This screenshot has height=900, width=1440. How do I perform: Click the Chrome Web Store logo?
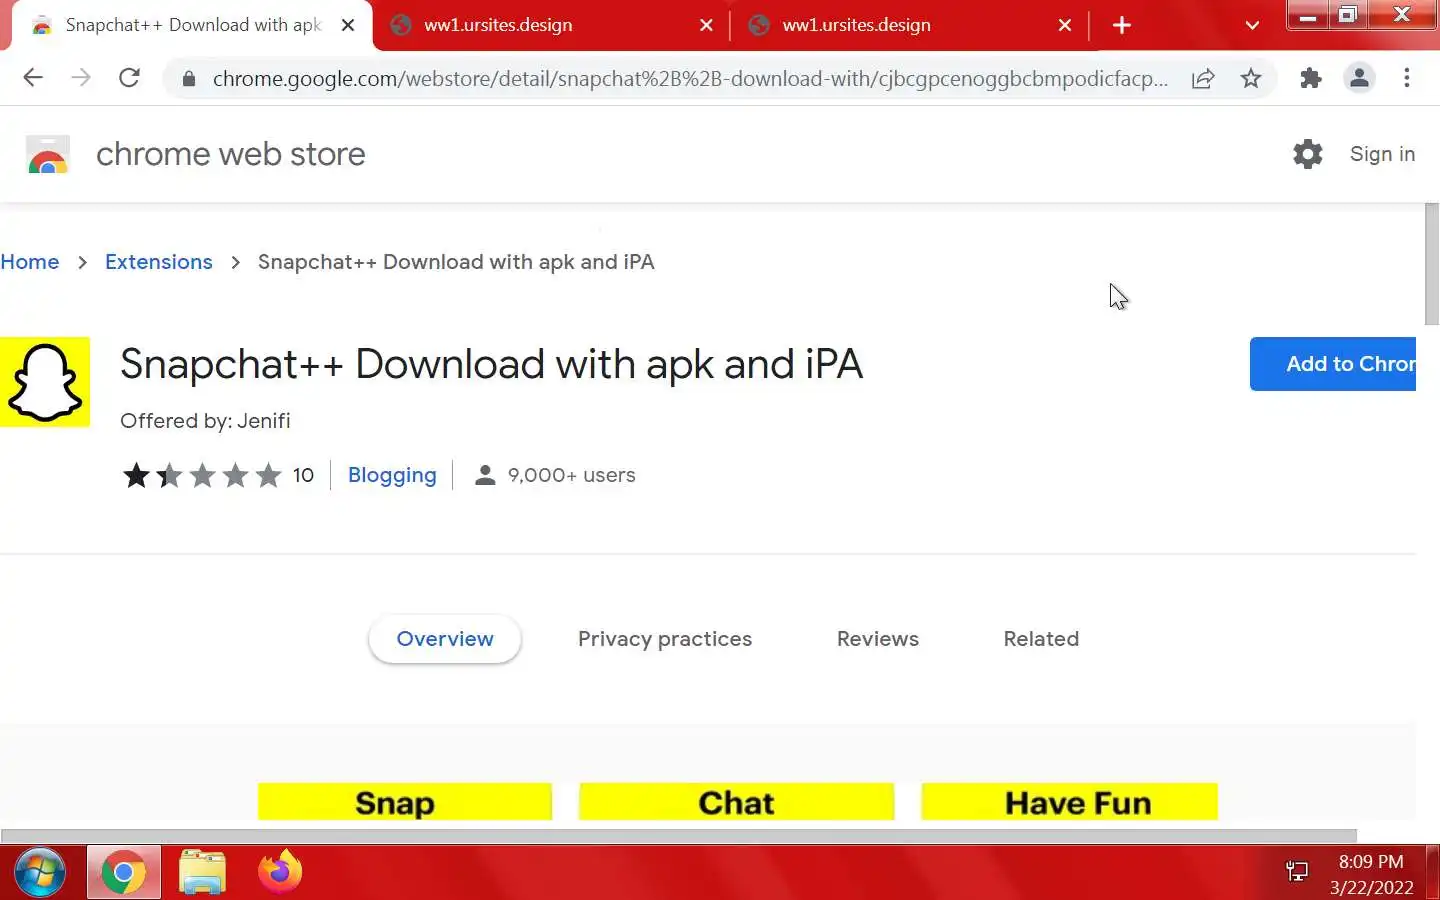pyautogui.click(x=48, y=155)
